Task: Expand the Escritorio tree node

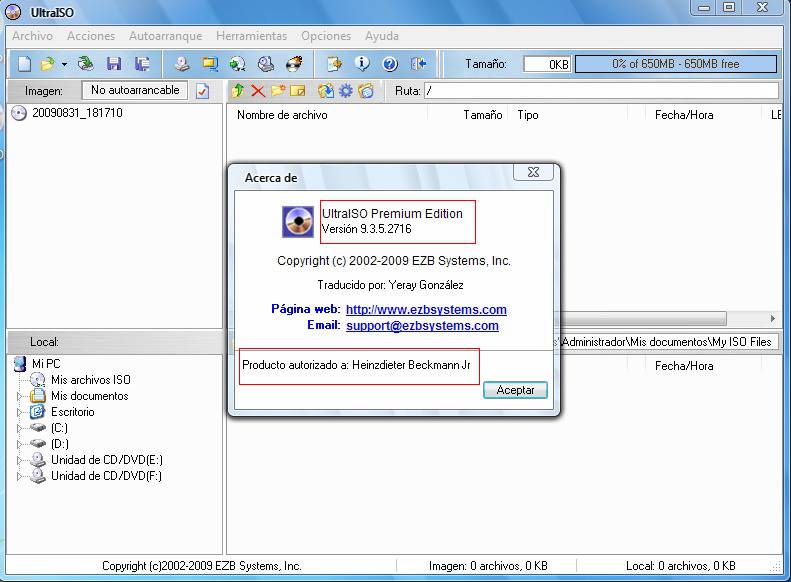Action: 20,413
